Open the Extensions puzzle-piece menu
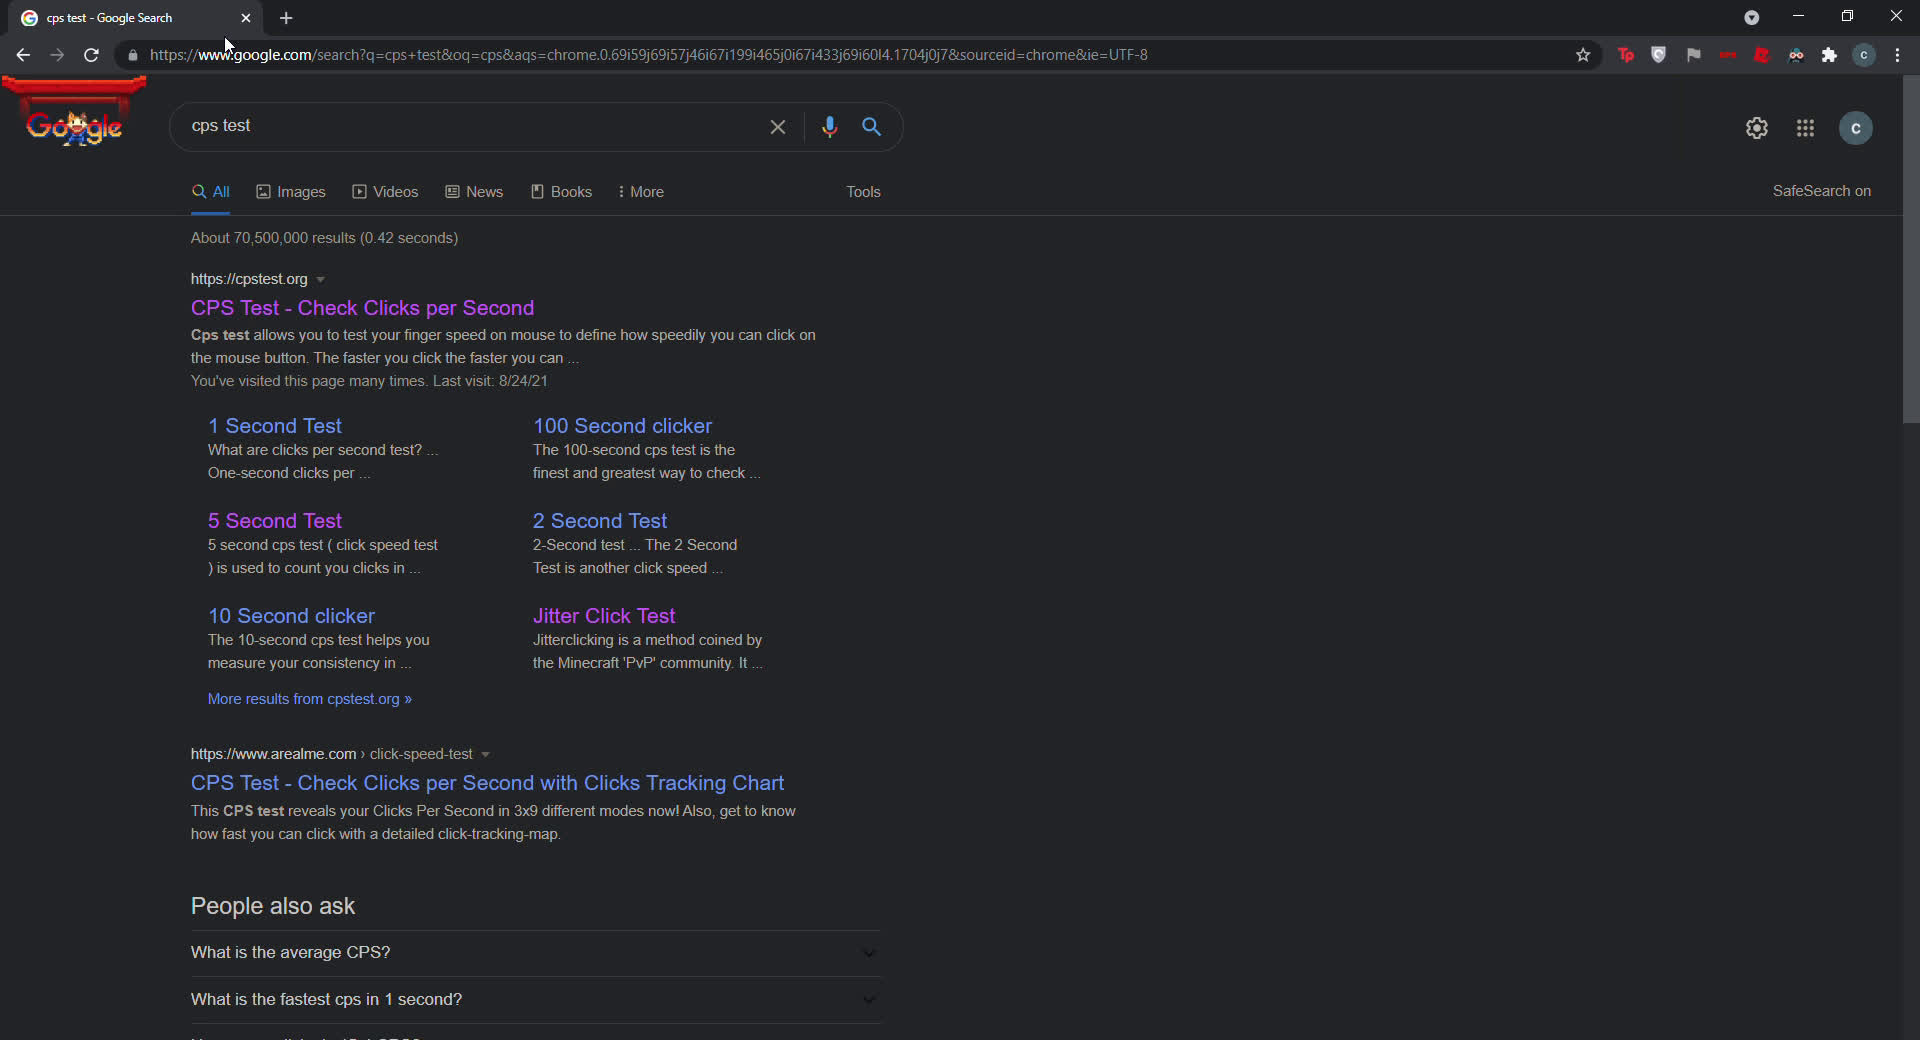Screen dimensions: 1920x1040 (x=1830, y=55)
